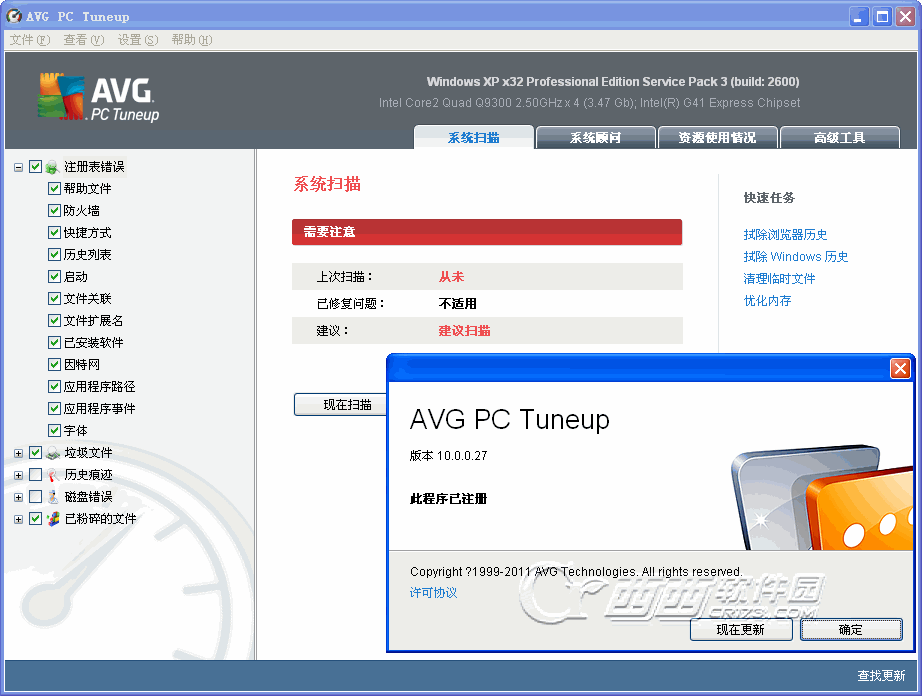Image resolution: width=922 pixels, height=696 pixels.
Task: Click the 版本 10.0.0.27 text
Action: tap(448, 456)
